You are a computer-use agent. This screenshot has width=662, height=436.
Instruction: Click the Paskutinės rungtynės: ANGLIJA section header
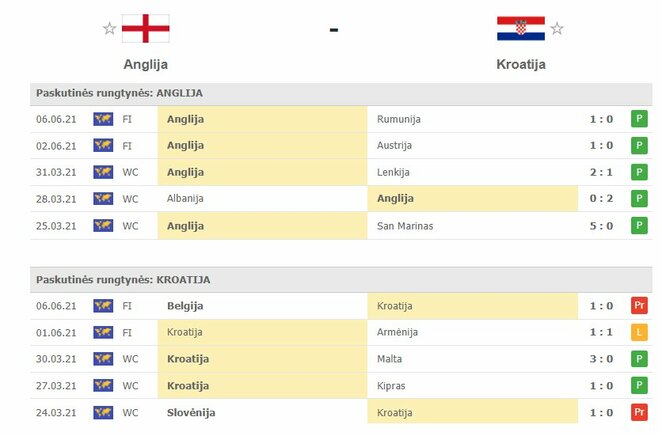tap(341, 94)
